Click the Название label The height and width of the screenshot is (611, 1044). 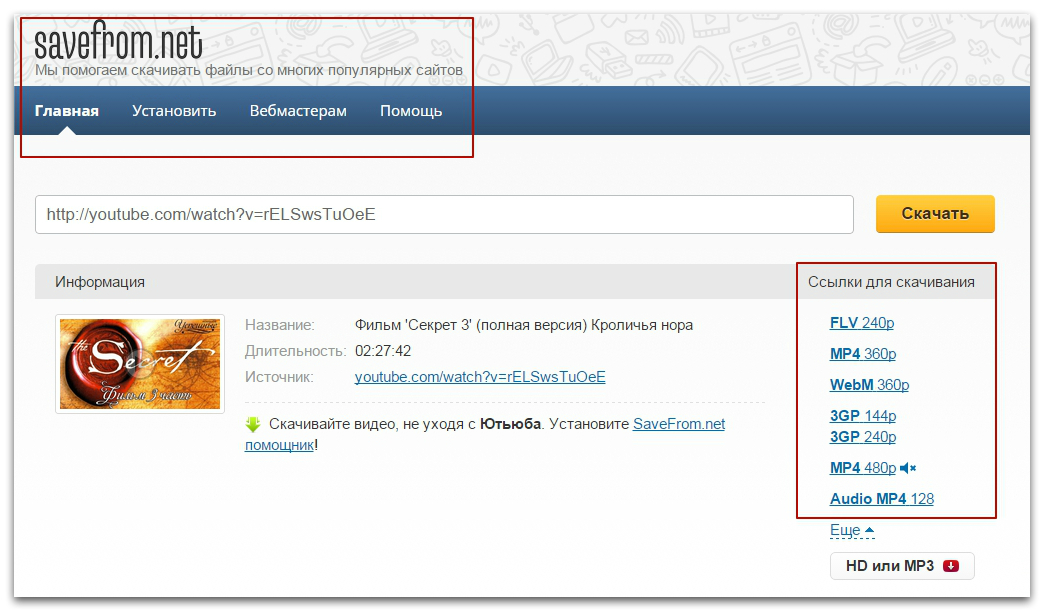[x=280, y=325]
